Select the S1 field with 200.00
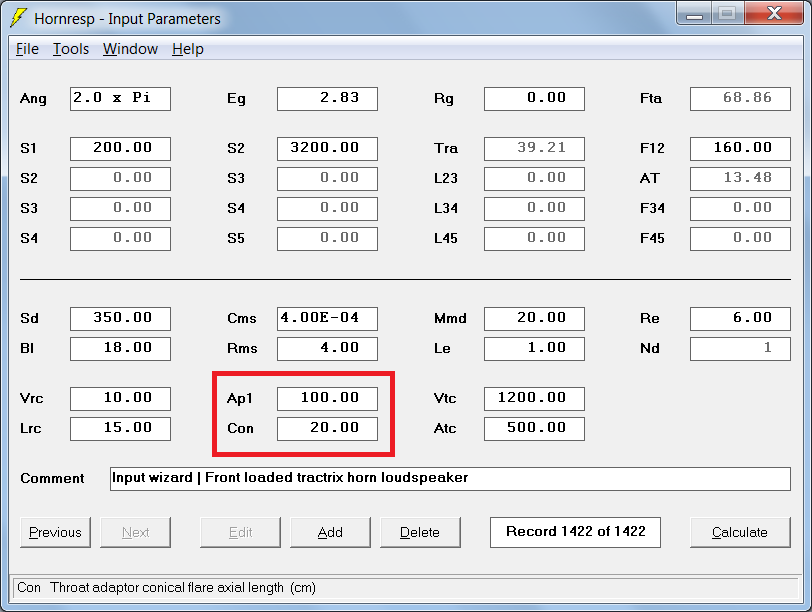 click(x=120, y=149)
